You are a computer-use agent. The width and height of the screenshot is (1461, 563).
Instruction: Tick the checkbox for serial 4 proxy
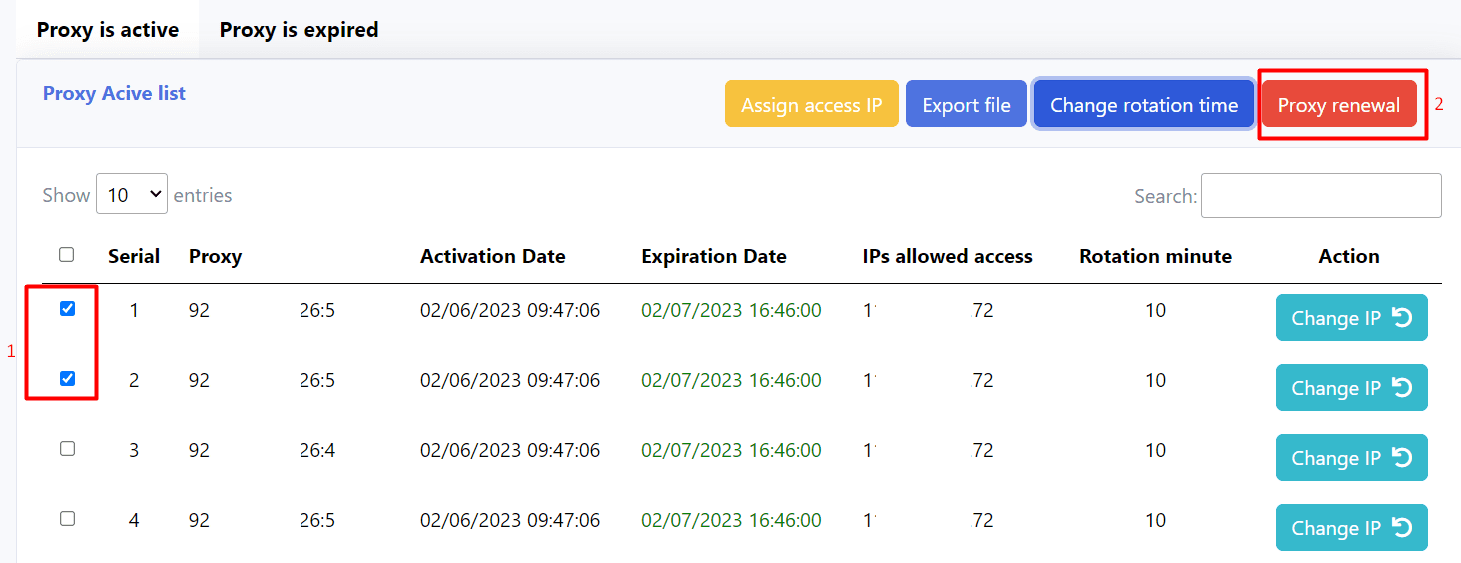click(x=68, y=519)
